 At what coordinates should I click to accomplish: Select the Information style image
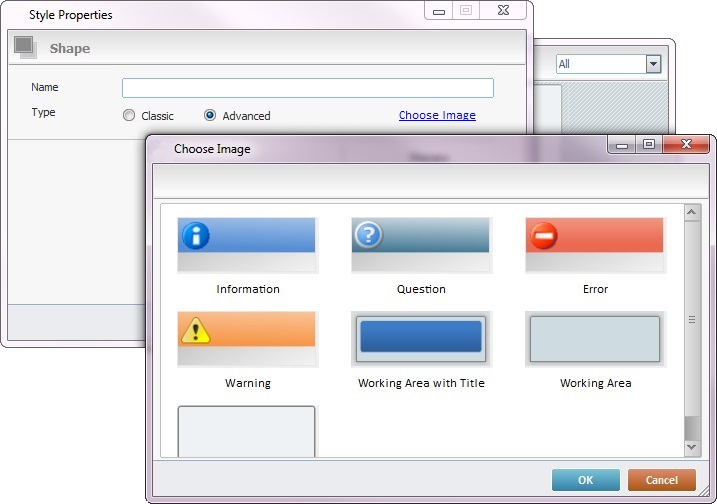(247, 245)
